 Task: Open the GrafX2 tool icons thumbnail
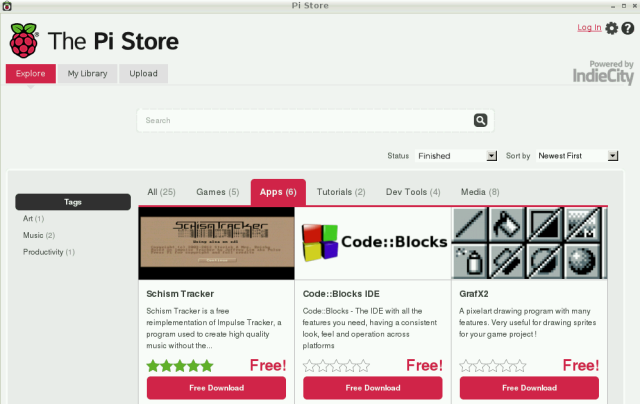(530, 243)
